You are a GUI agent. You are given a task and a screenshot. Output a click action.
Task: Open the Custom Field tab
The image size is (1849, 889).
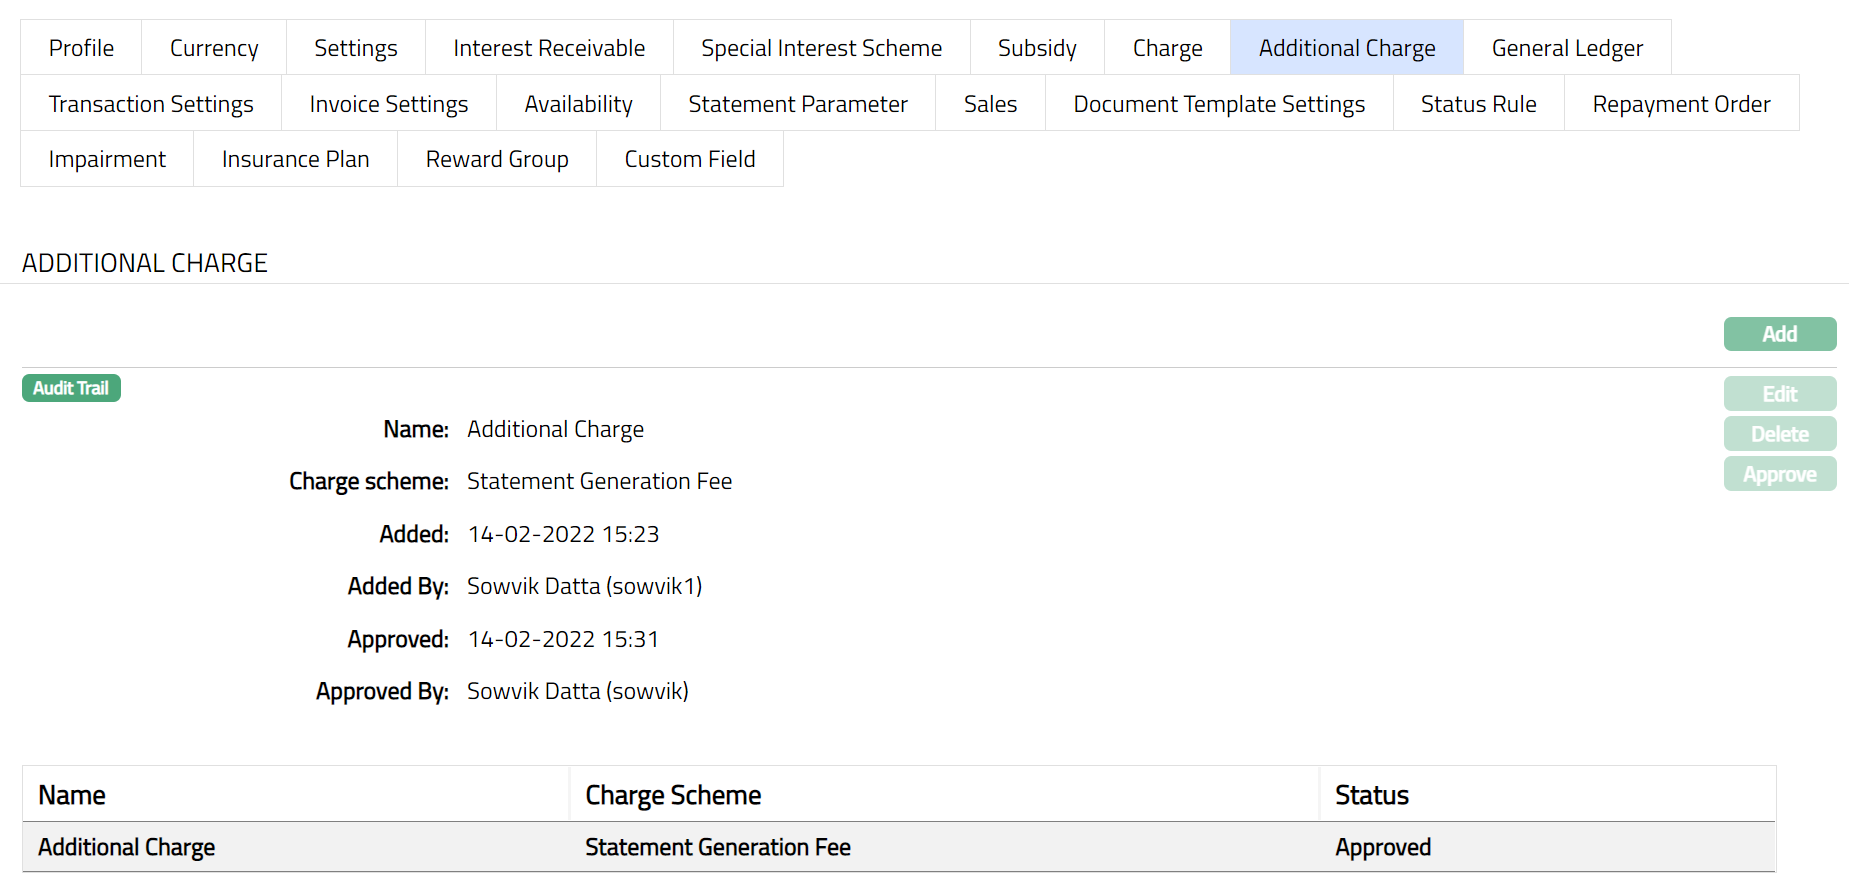[x=690, y=159]
